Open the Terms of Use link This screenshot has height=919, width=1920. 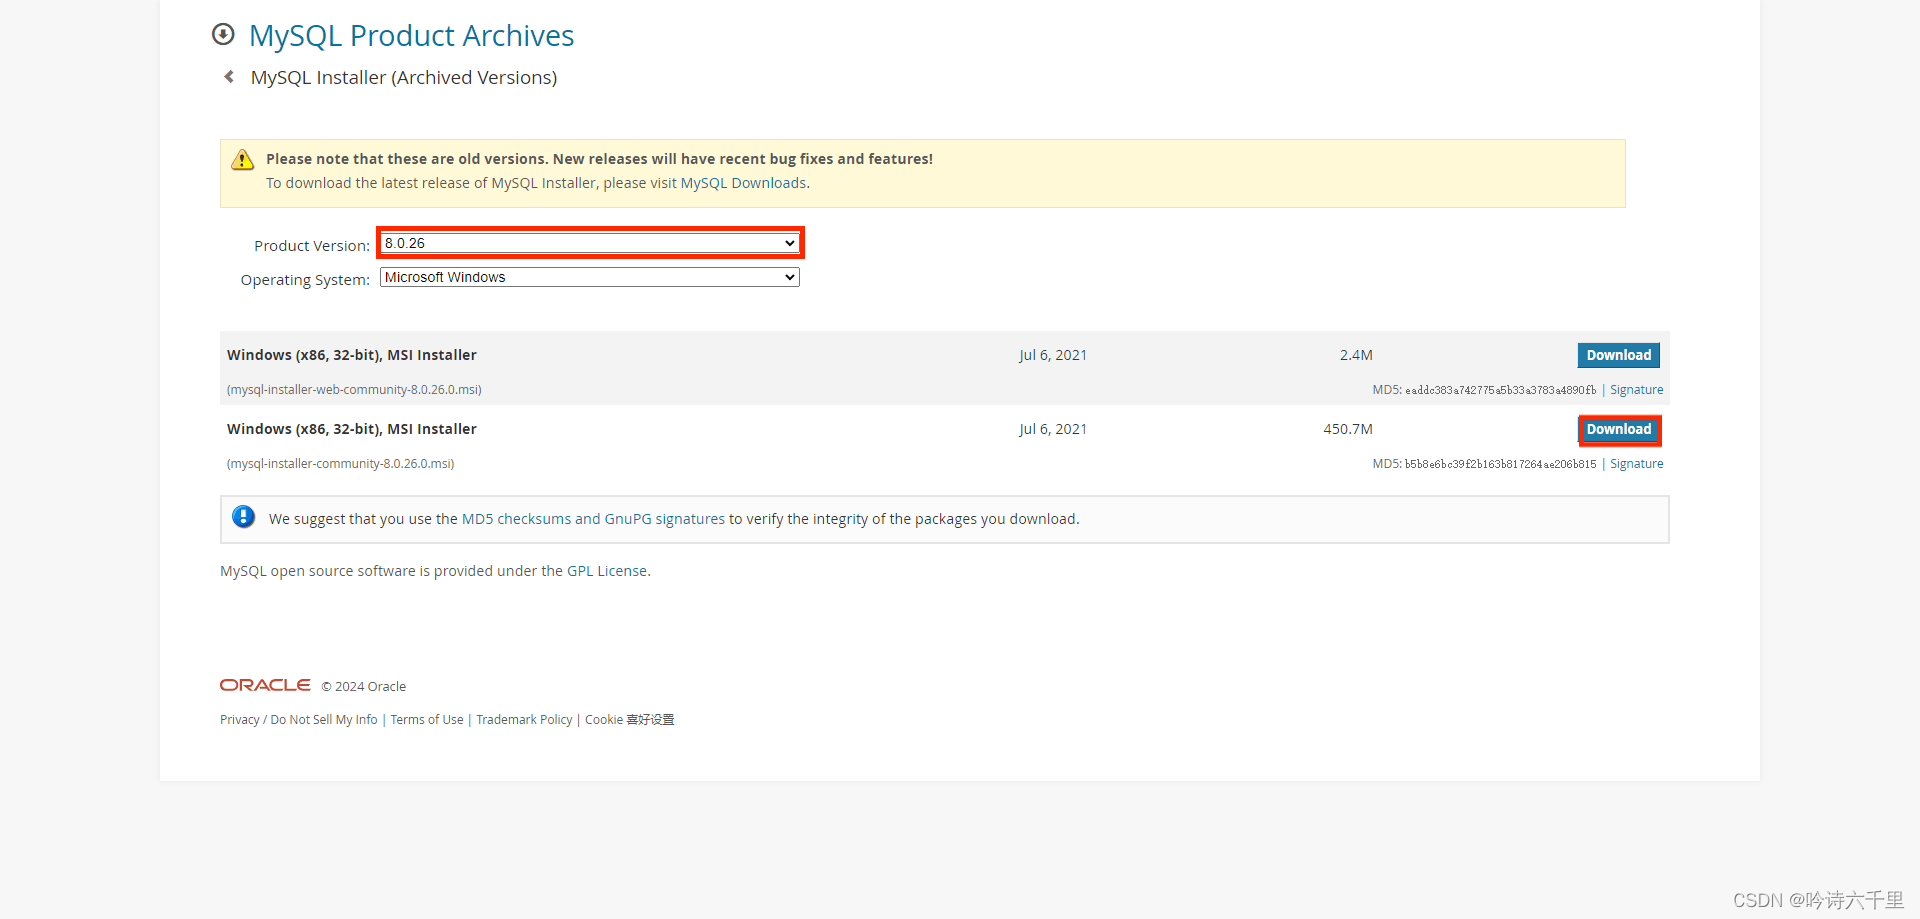pos(427,720)
